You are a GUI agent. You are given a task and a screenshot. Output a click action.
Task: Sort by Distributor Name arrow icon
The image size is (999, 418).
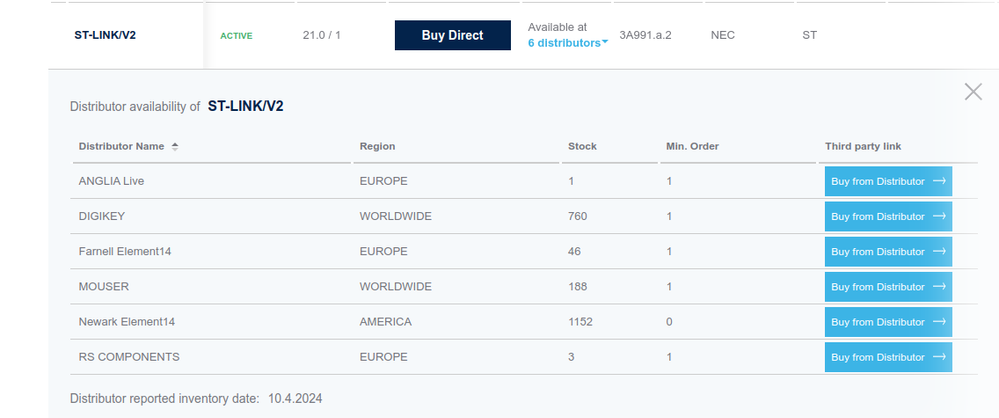click(x=175, y=147)
